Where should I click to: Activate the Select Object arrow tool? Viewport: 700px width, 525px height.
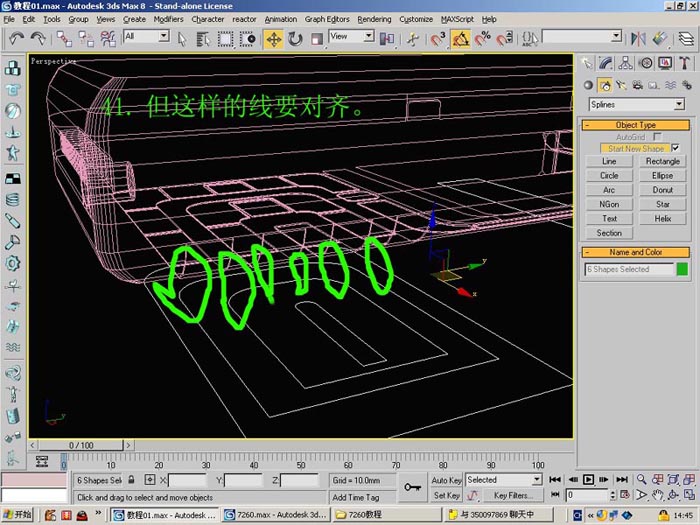tap(182, 39)
